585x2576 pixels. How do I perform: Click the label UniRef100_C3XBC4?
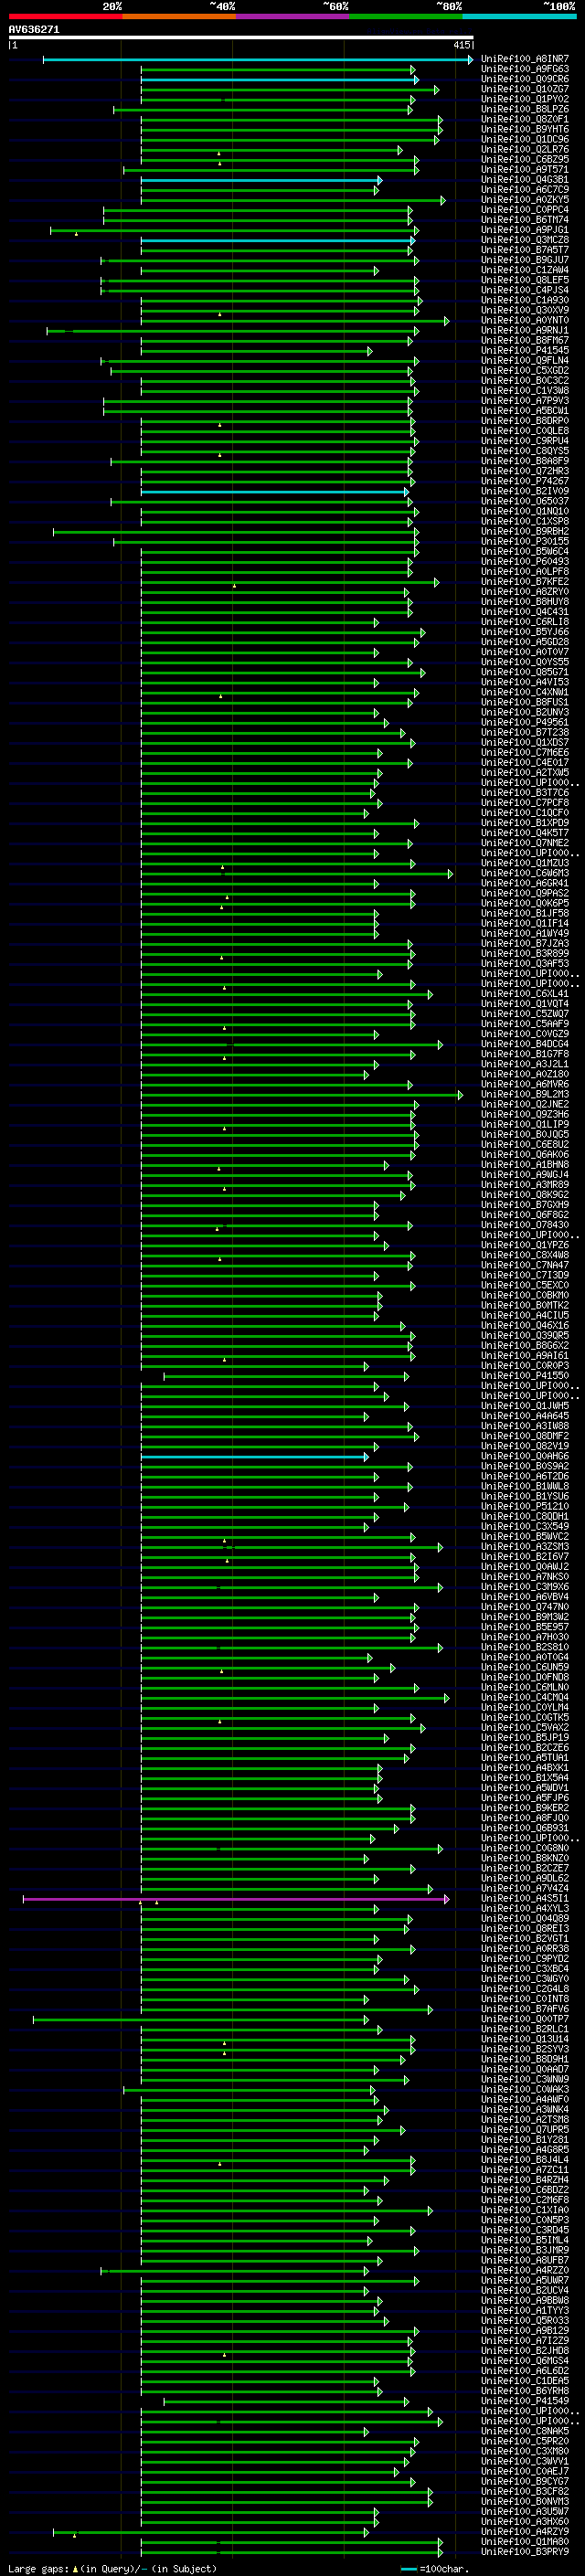tap(524, 1968)
